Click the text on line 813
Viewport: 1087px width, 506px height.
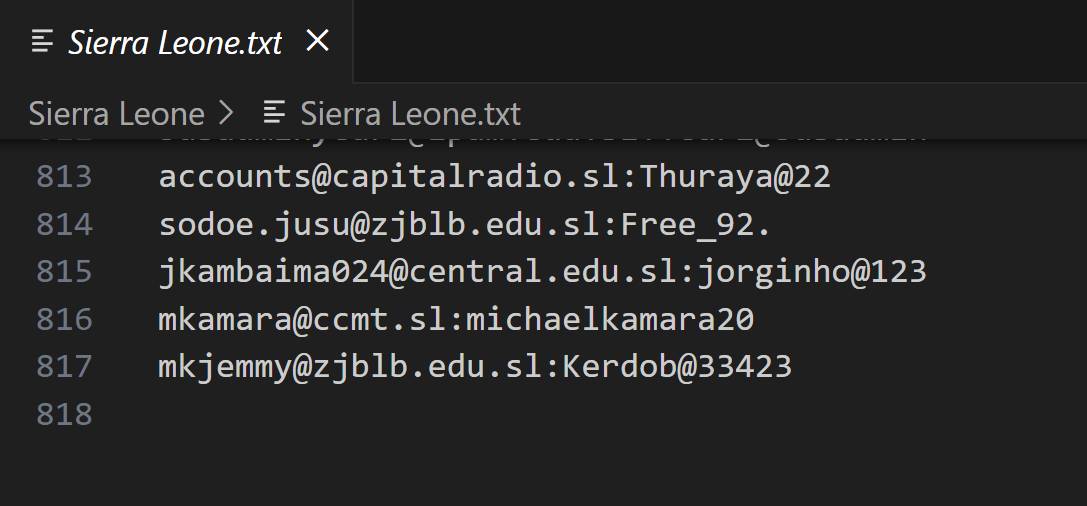tap(494, 177)
